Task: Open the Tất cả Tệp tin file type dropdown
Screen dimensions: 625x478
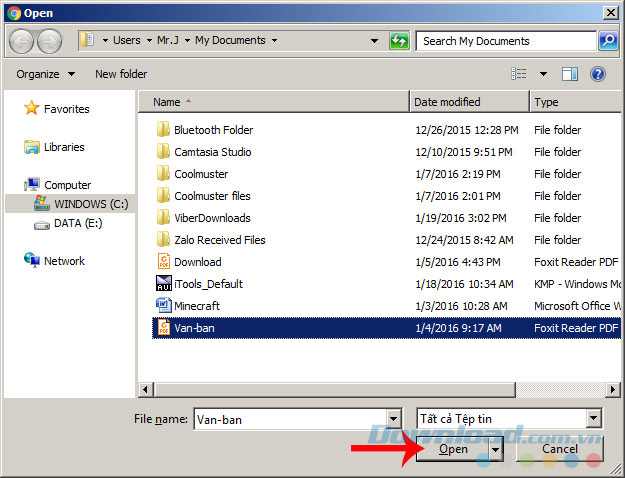Action: (x=594, y=419)
